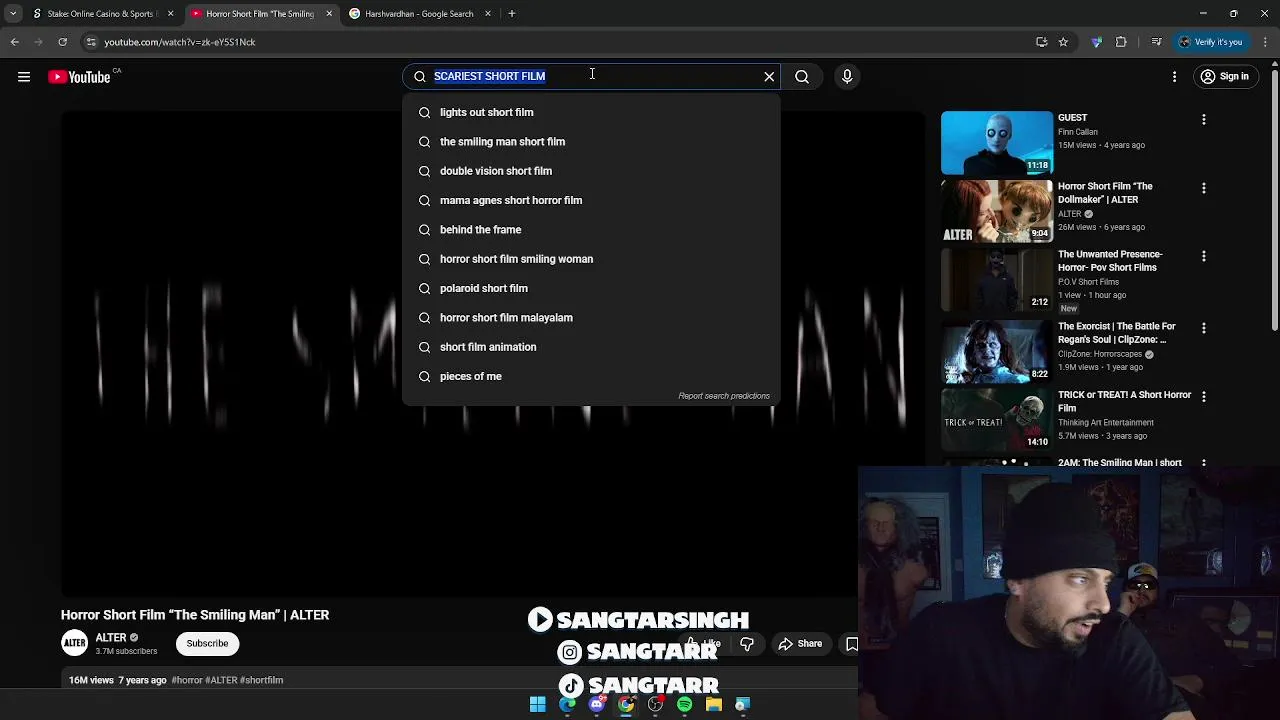1280x720 pixels.
Task: Click the ALTER channel avatar
Action: [x=75, y=644]
